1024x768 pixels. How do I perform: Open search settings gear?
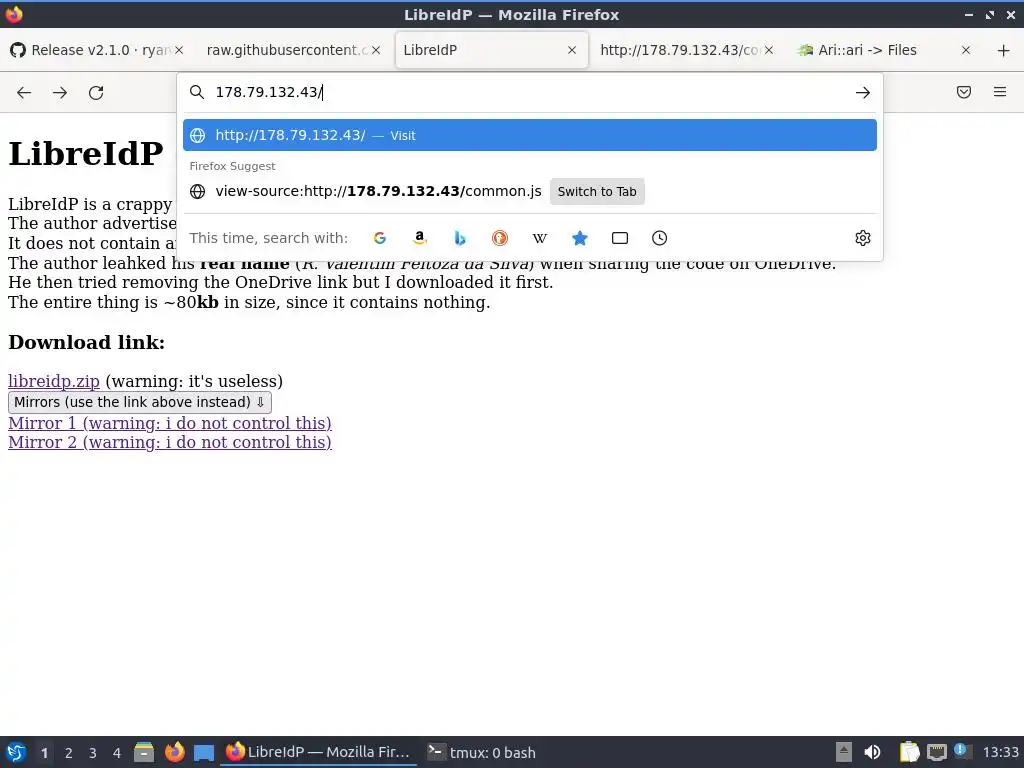[x=863, y=238]
